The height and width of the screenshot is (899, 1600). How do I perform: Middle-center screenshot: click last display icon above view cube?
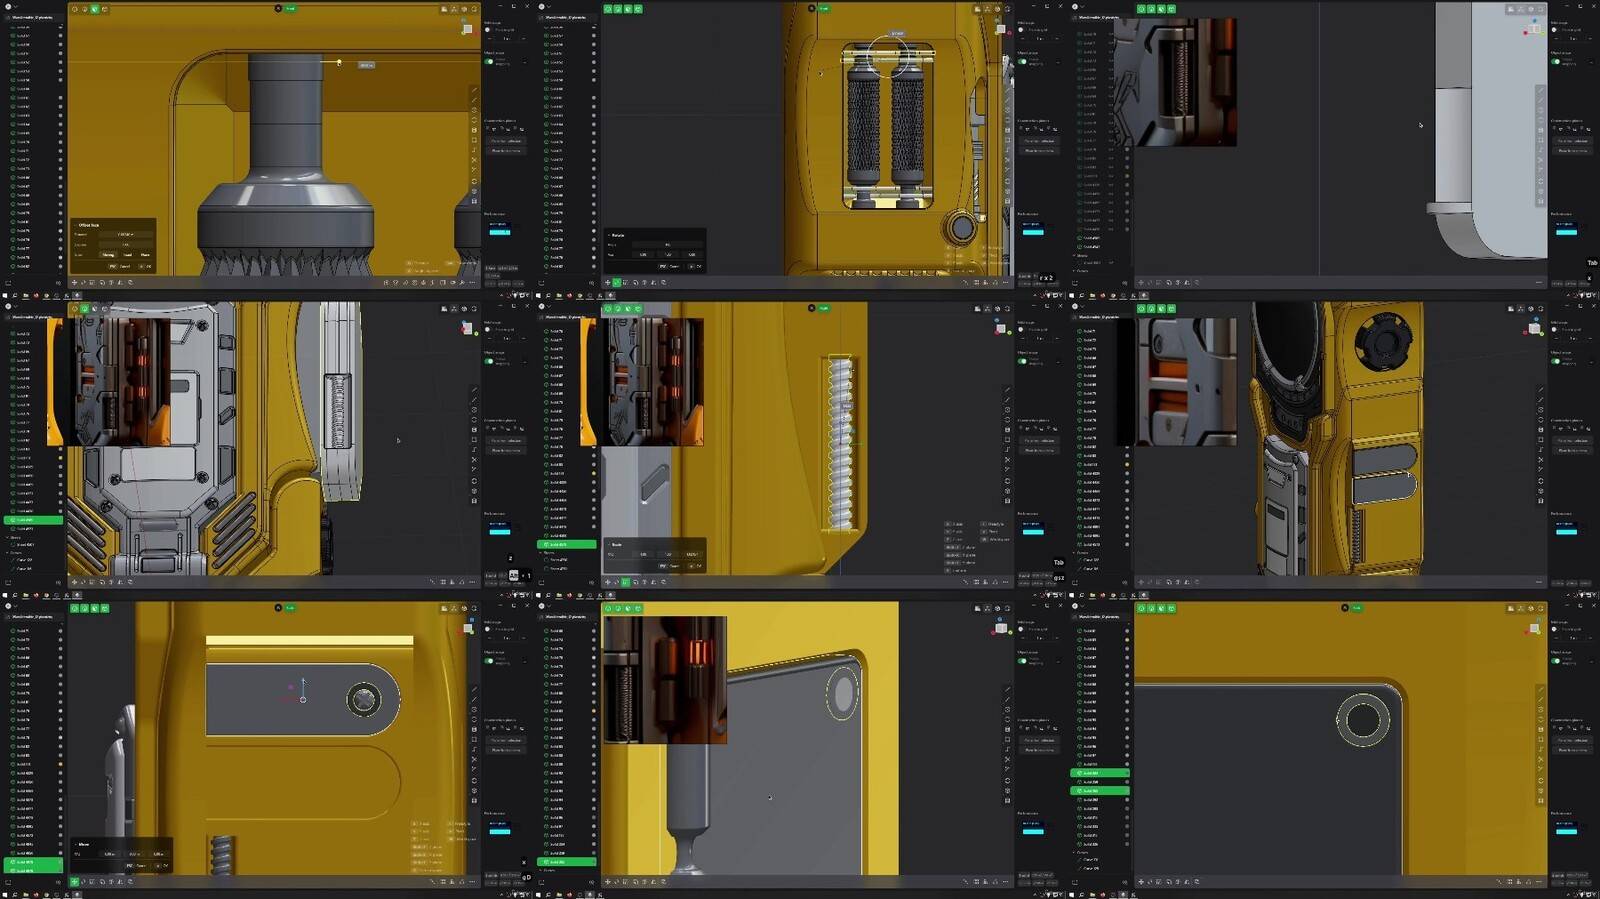point(1007,309)
